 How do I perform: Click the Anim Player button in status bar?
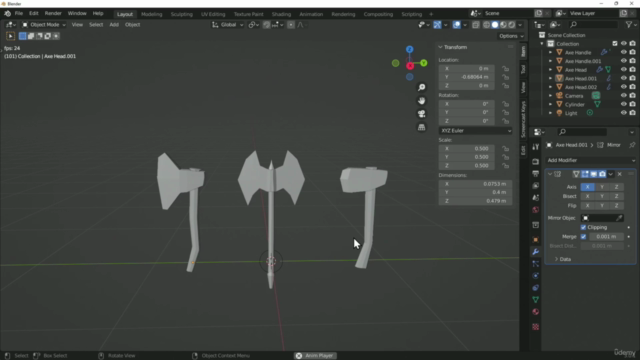click(315, 356)
